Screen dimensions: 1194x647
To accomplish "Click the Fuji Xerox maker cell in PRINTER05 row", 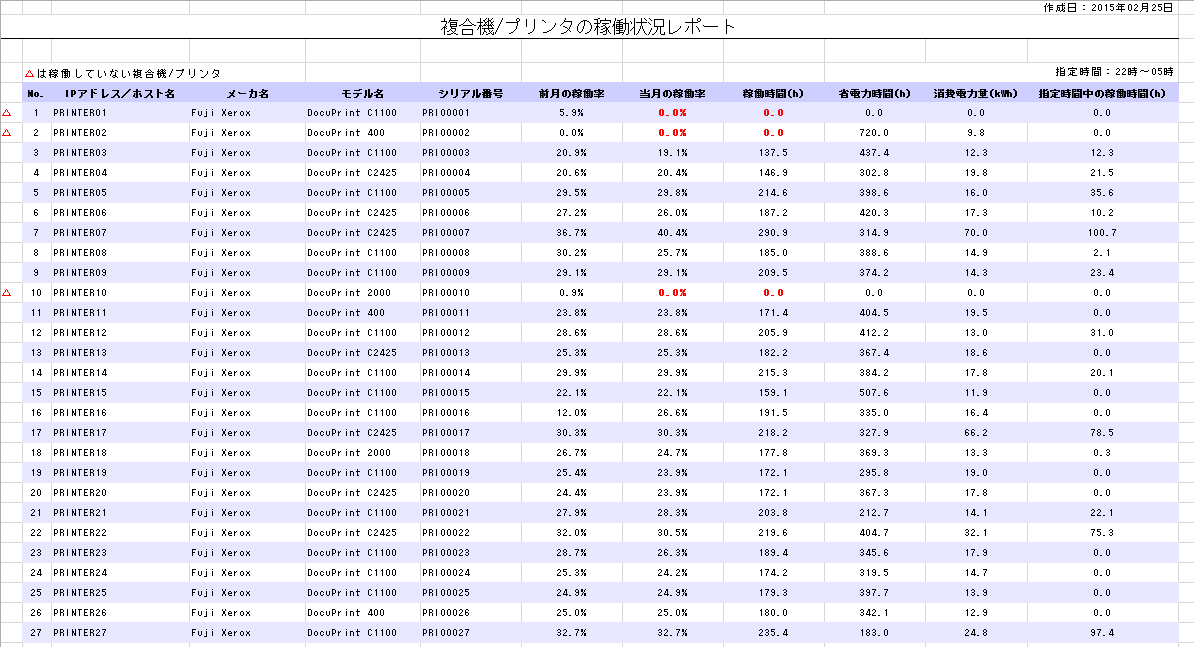I will pyautogui.click(x=221, y=193).
